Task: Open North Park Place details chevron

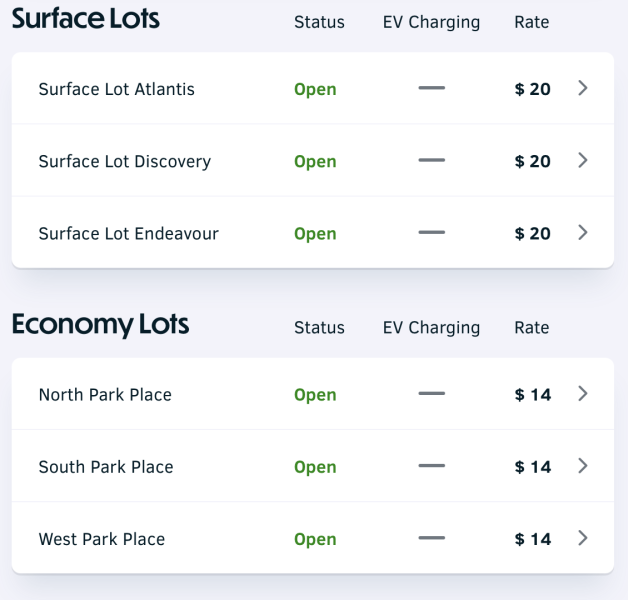Action: (584, 394)
